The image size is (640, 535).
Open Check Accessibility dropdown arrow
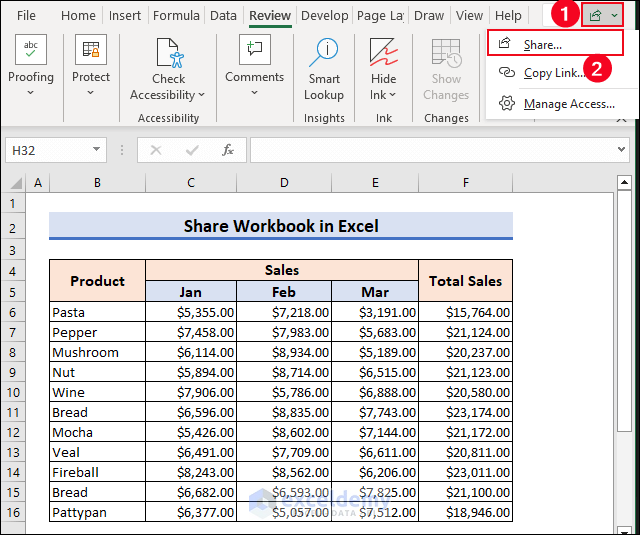pos(201,95)
